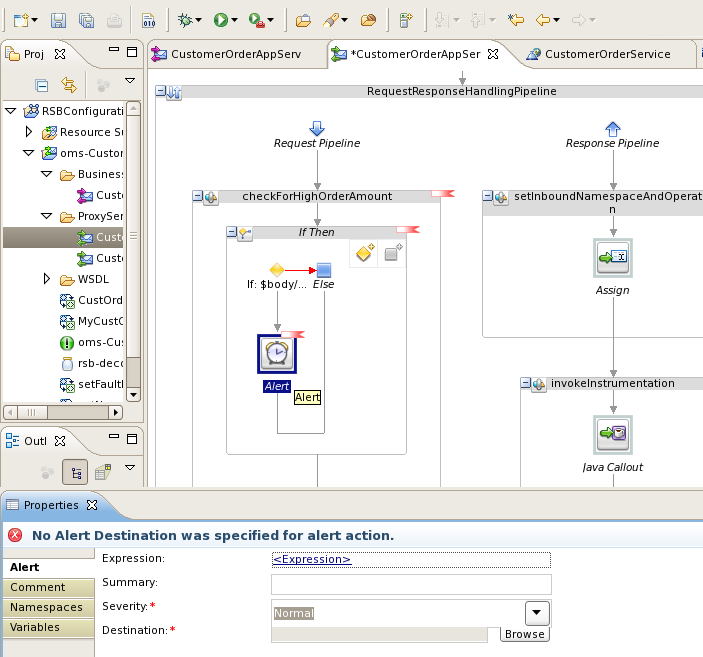The image size is (703, 657).
Task: Click the Outline tree view icon
Action: pyautogui.click(x=75, y=472)
